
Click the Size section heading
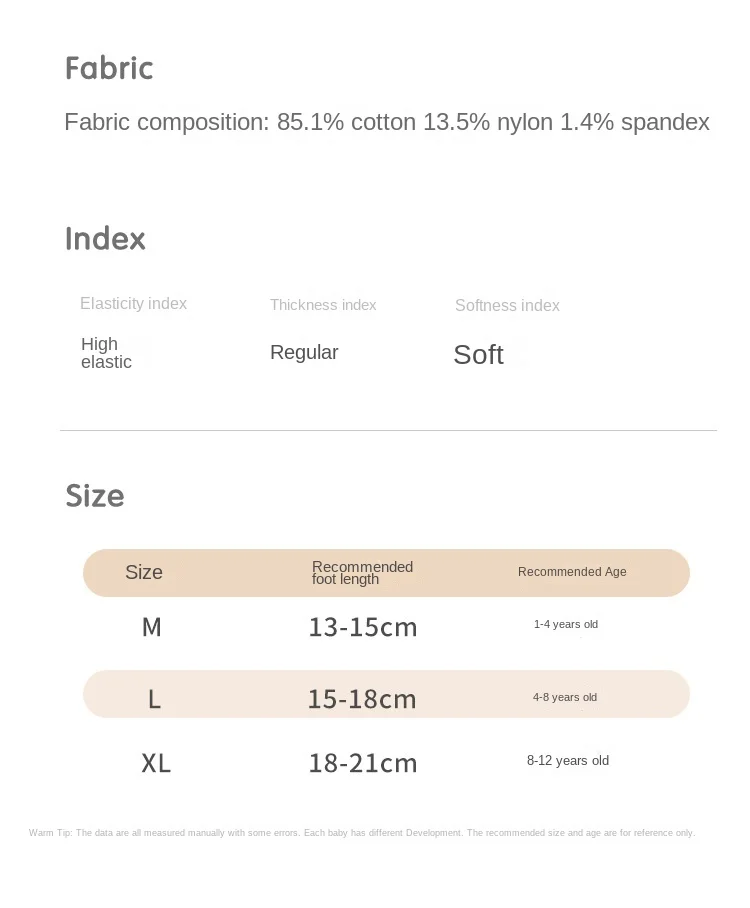tap(95, 496)
